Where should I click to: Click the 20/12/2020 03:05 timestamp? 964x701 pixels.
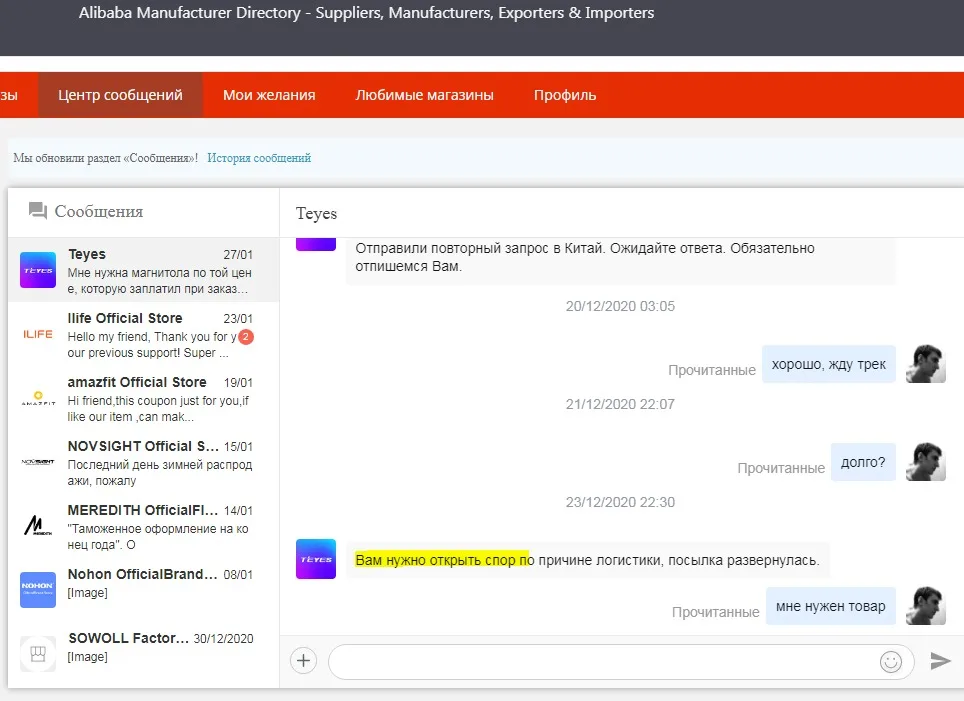(620, 306)
